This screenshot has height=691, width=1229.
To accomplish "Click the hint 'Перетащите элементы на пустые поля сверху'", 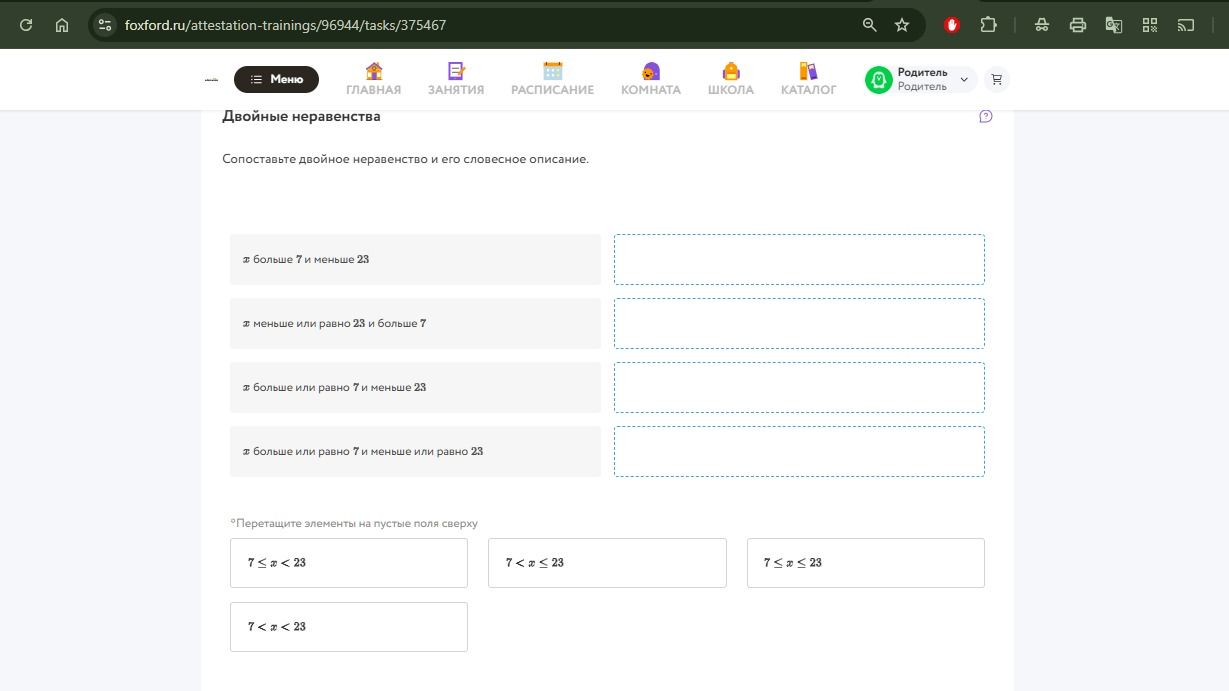I will (354, 523).
